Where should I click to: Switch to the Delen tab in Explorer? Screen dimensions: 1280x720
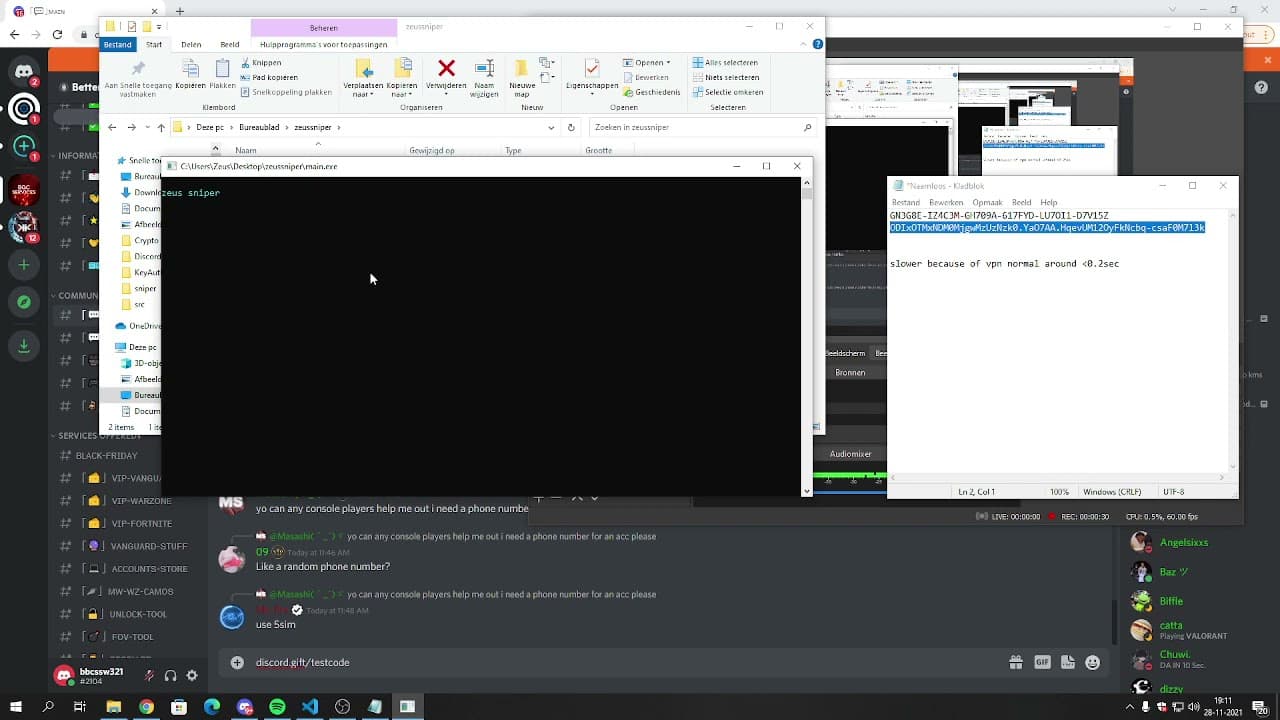click(191, 44)
